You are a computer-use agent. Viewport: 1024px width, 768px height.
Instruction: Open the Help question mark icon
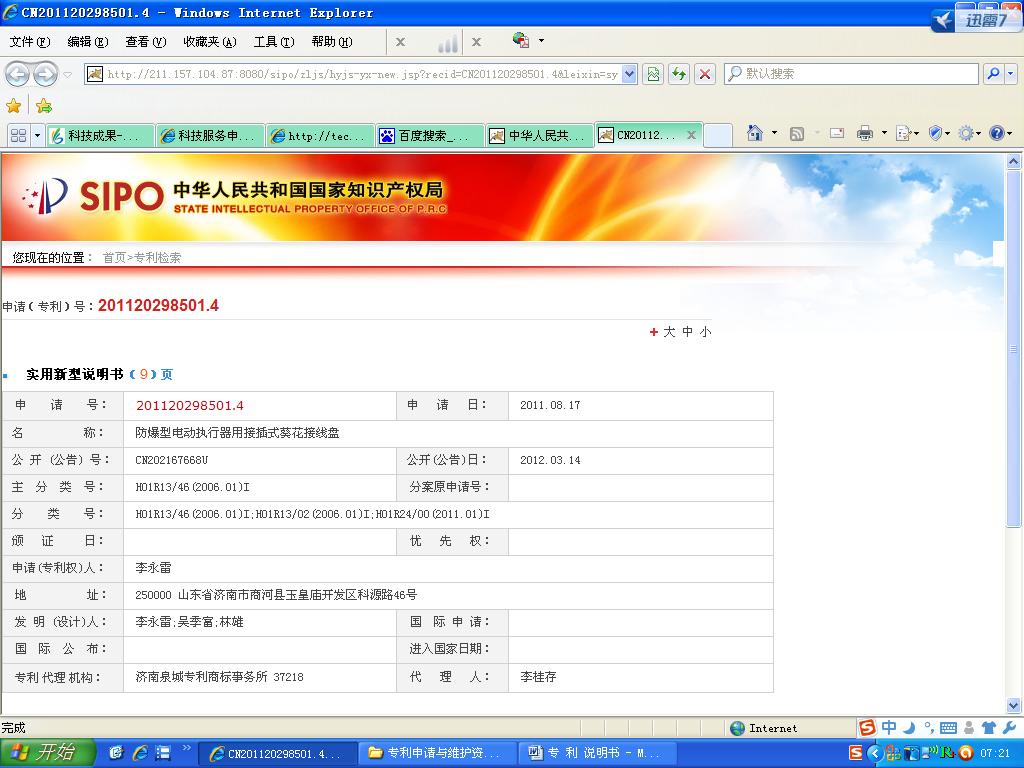coord(997,134)
